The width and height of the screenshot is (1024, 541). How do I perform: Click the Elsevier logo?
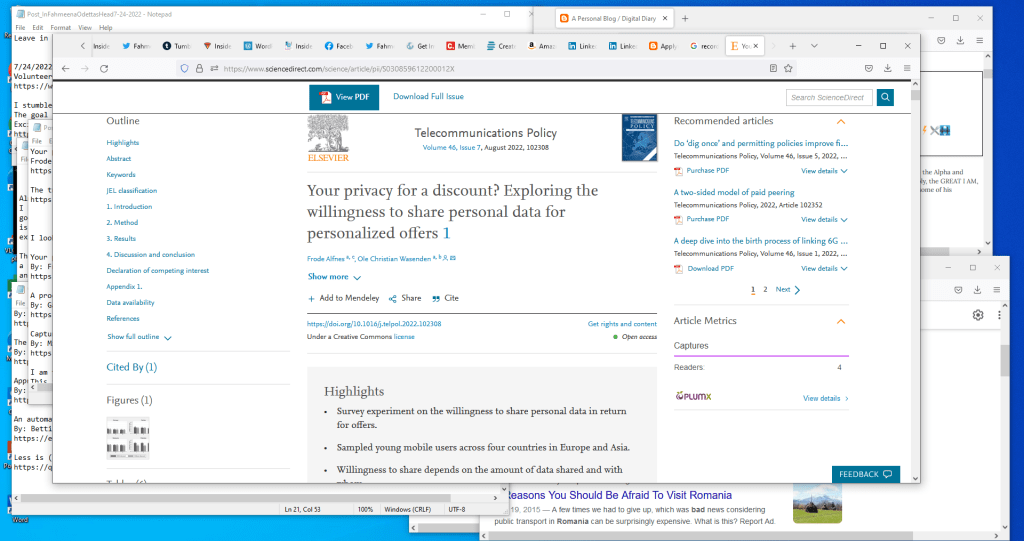pyautogui.click(x=328, y=138)
